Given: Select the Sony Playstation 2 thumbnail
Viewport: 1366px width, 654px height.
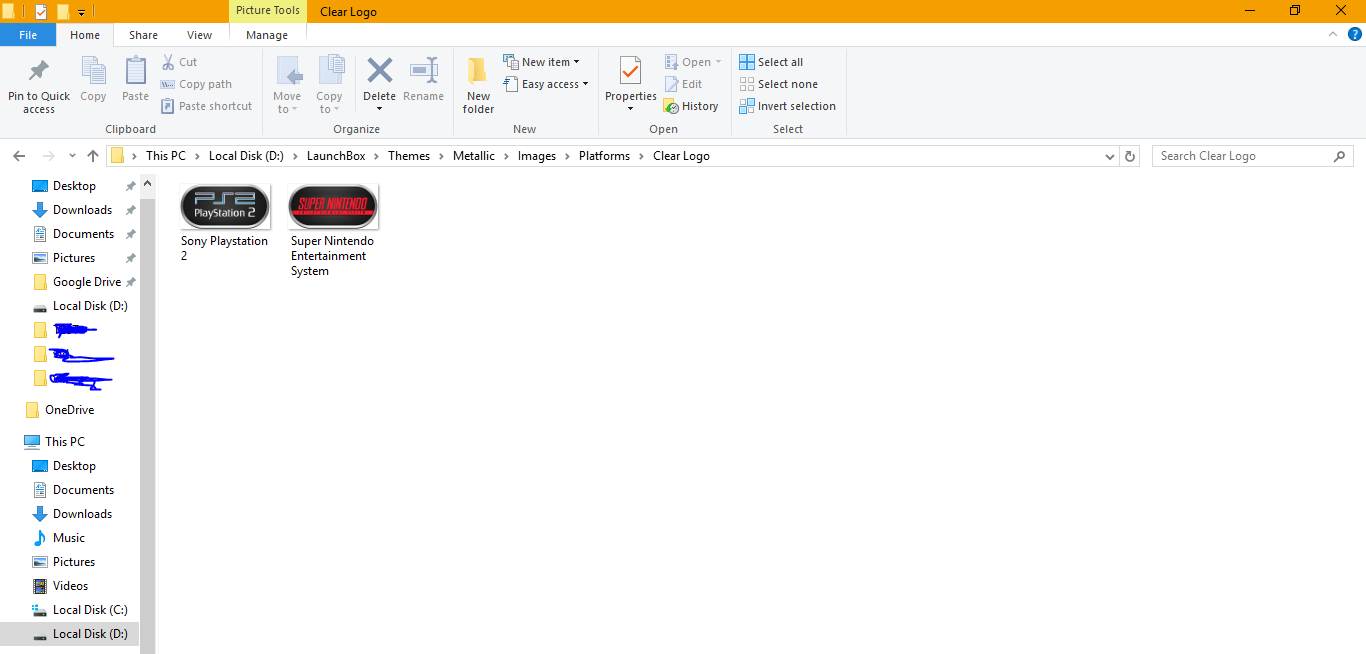Looking at the screenshot, I should click(x=225, y=207).
